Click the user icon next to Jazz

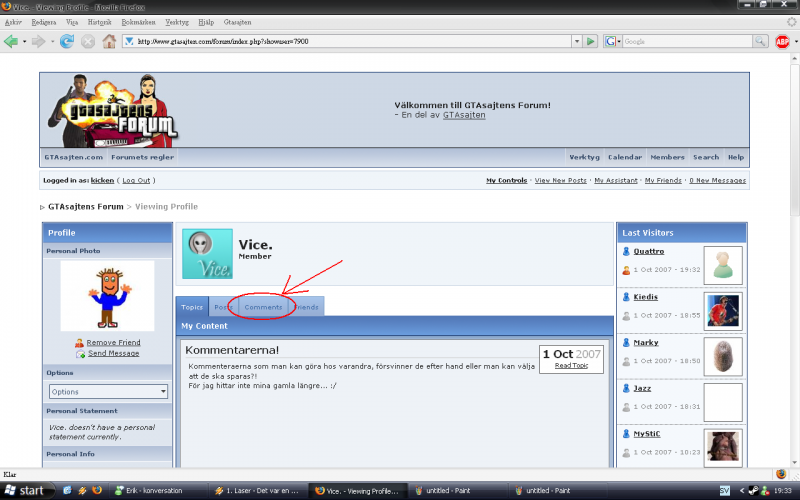click(626, 388)
